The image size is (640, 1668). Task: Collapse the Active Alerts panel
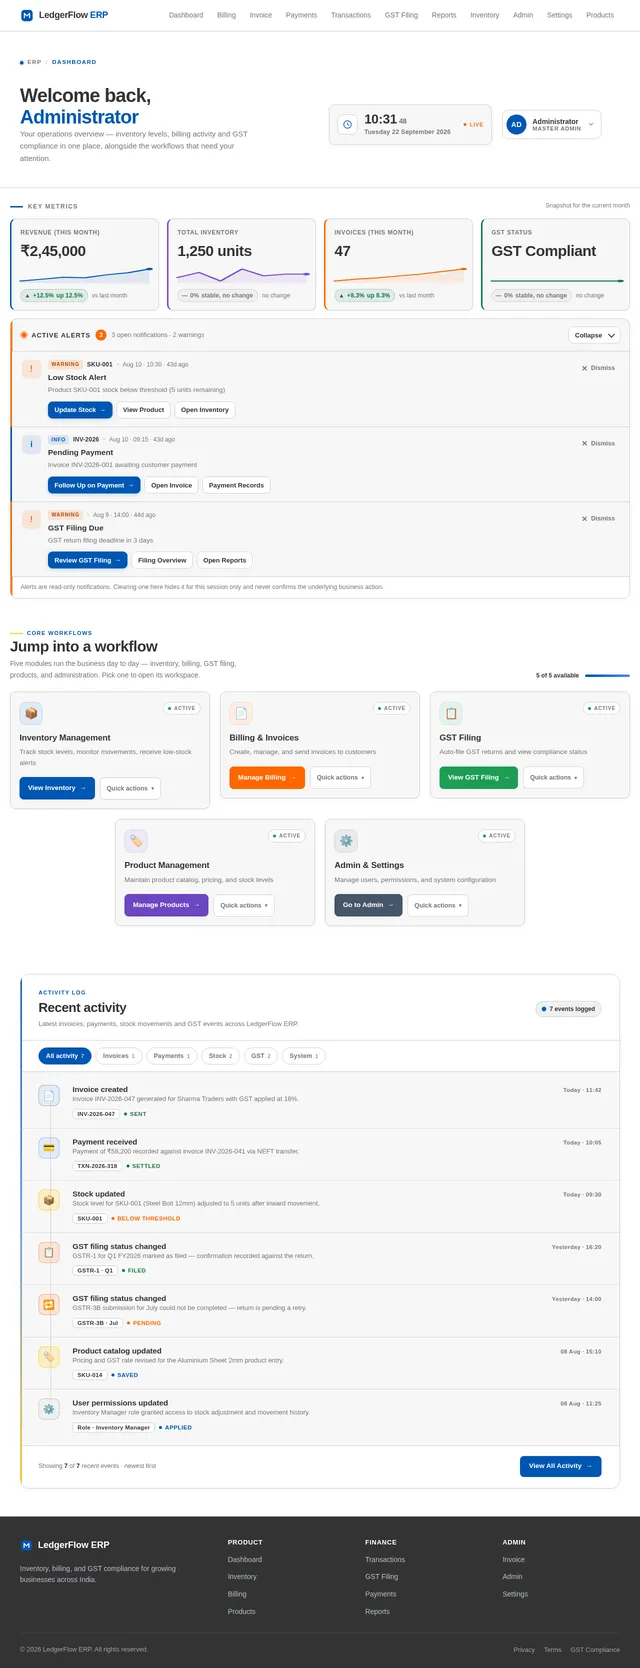(594, 335)
